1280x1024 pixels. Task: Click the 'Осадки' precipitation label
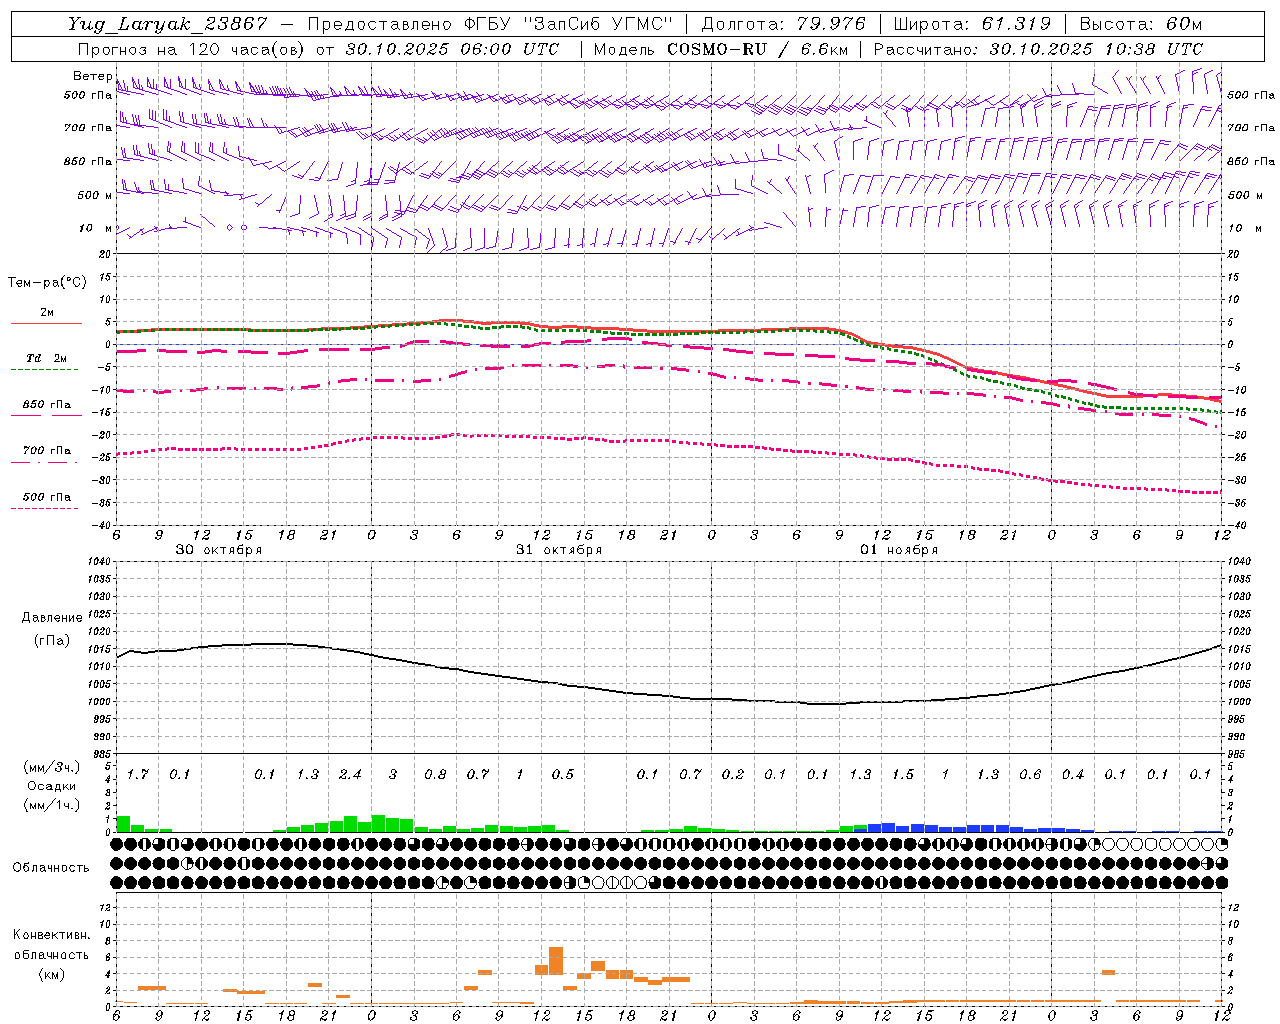click(x=52, y=786)
